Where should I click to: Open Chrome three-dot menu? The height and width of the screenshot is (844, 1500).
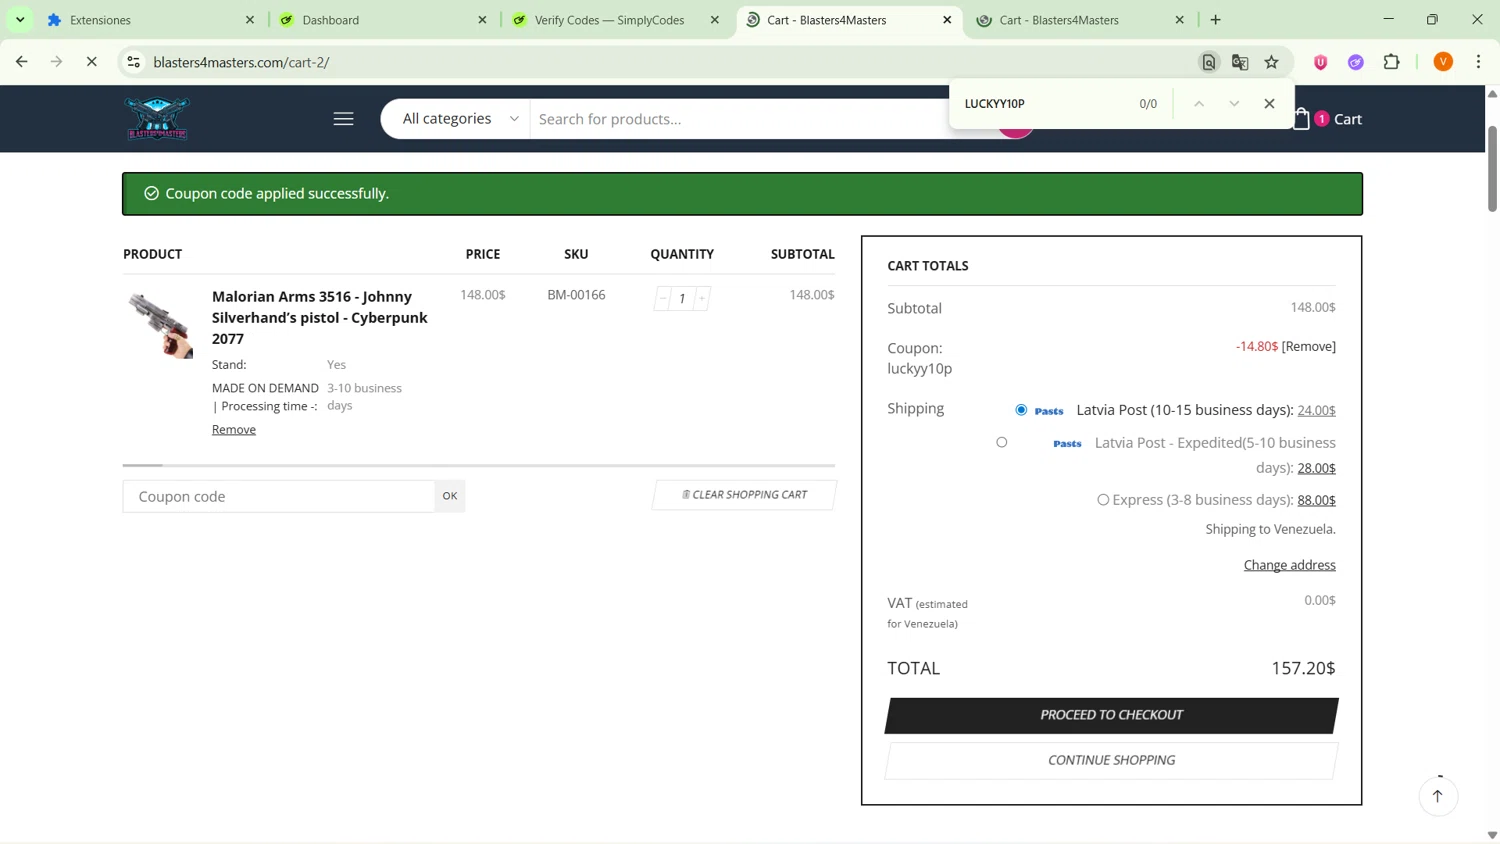(1479, 62)
